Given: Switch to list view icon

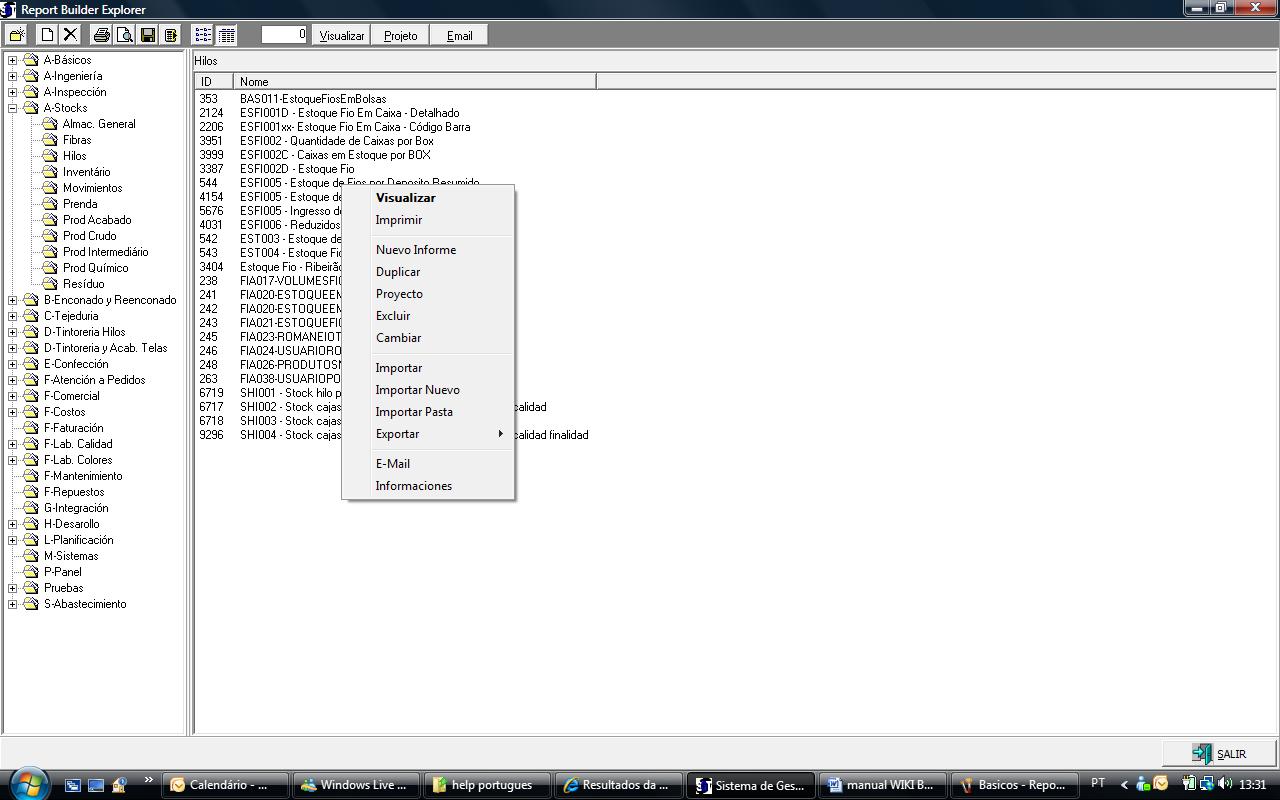Looking at the screenshot, I should [x=203, y=35].
